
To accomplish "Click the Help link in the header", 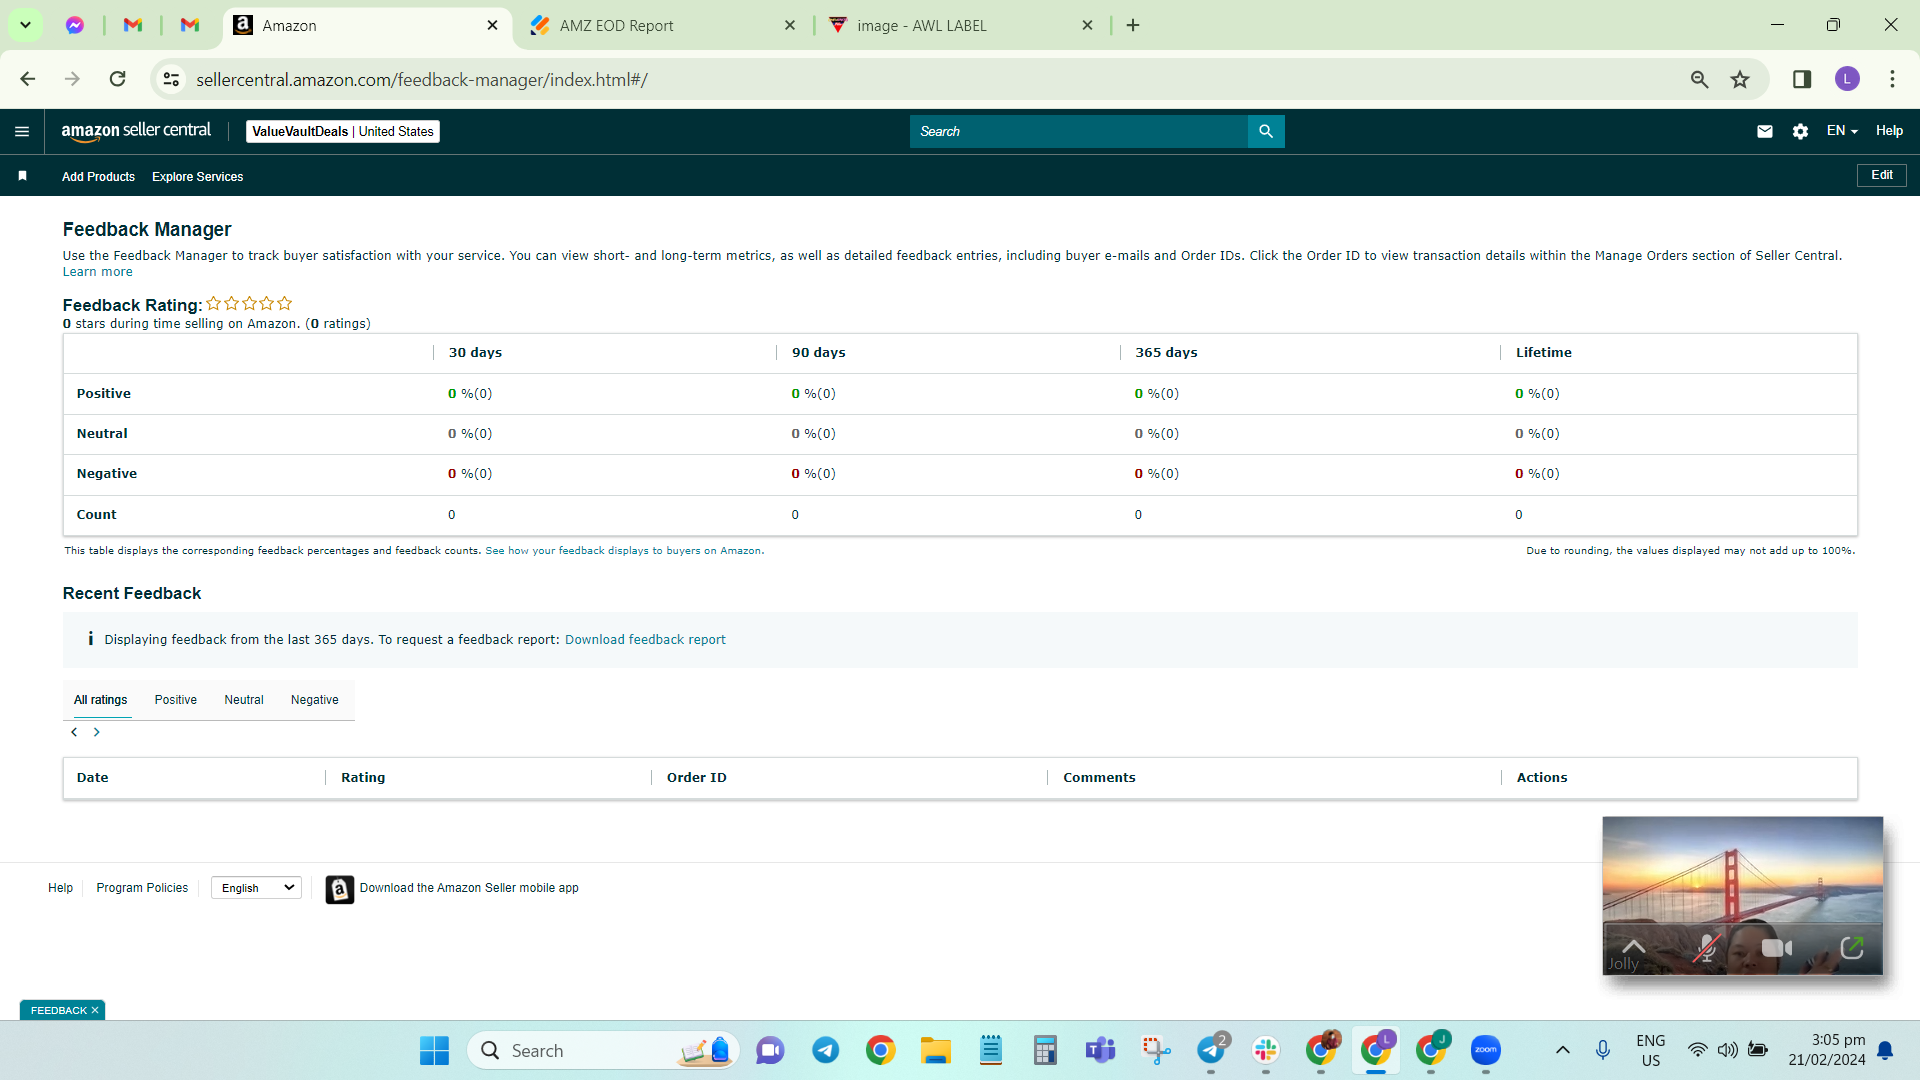I will pos(1889,131).
